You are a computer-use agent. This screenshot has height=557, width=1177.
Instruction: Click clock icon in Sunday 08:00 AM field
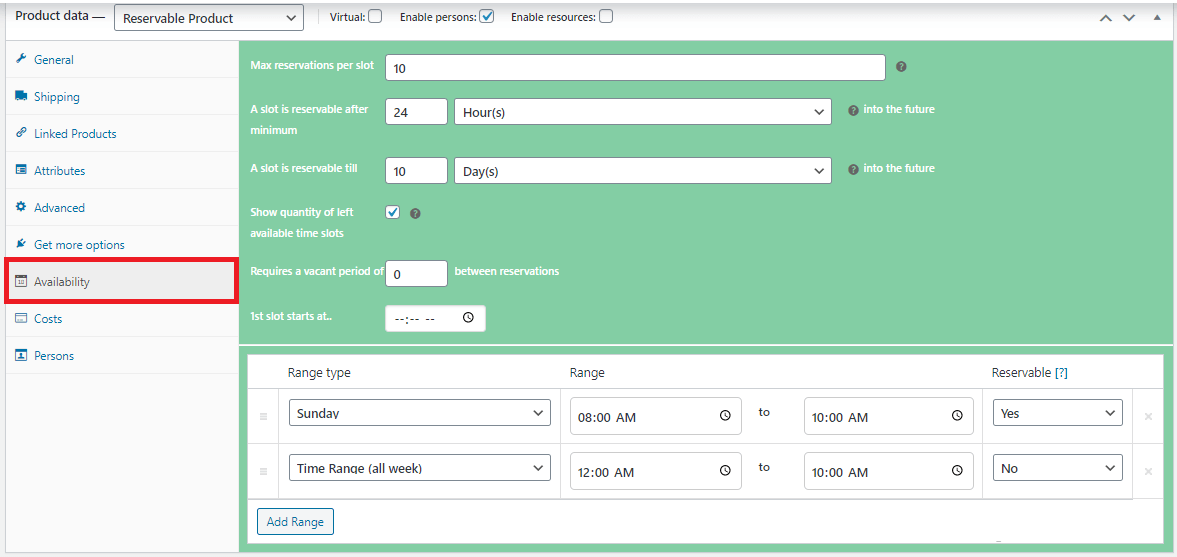(725, 416)
